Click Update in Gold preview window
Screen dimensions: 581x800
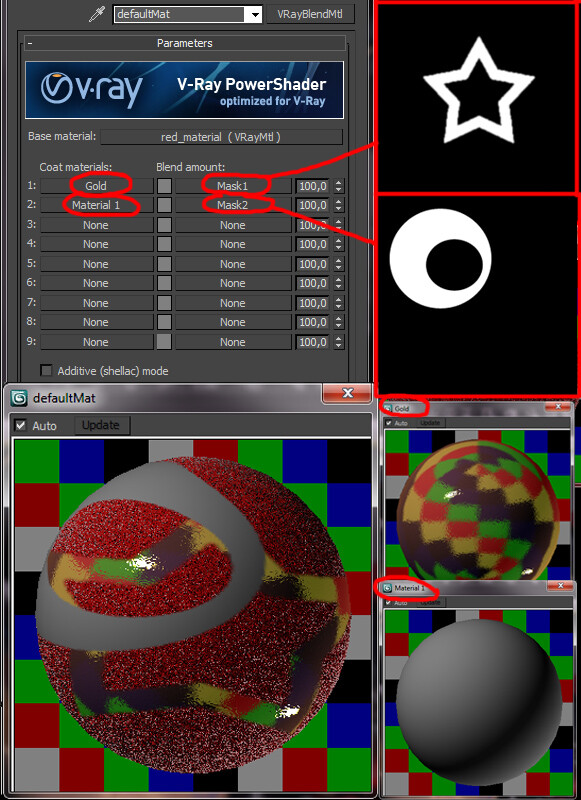(430, 423)
